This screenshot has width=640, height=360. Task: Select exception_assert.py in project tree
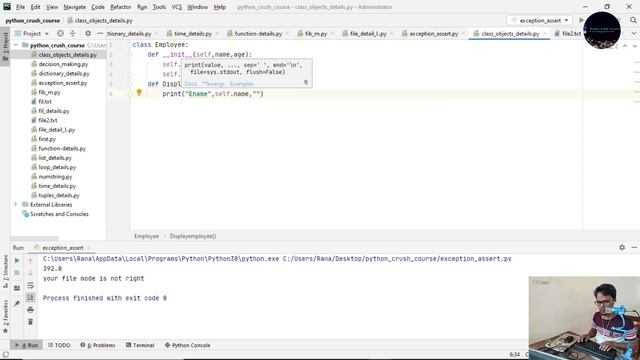(x=63, y=83)
